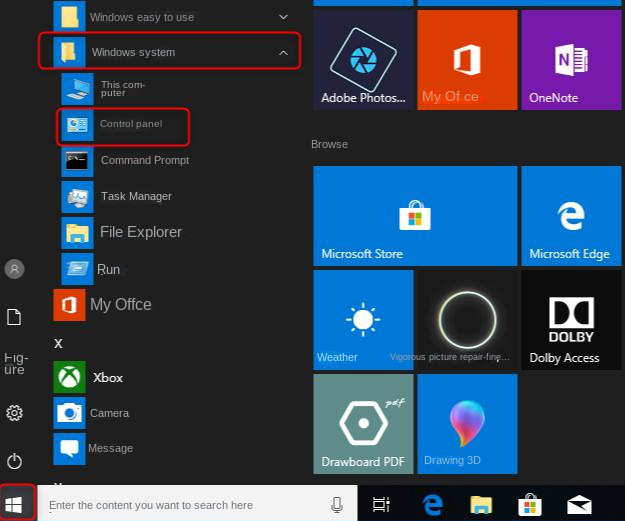Open the Drawing 3D tile
The height and width of the screenshot is (521, 625).
(467, 424)
